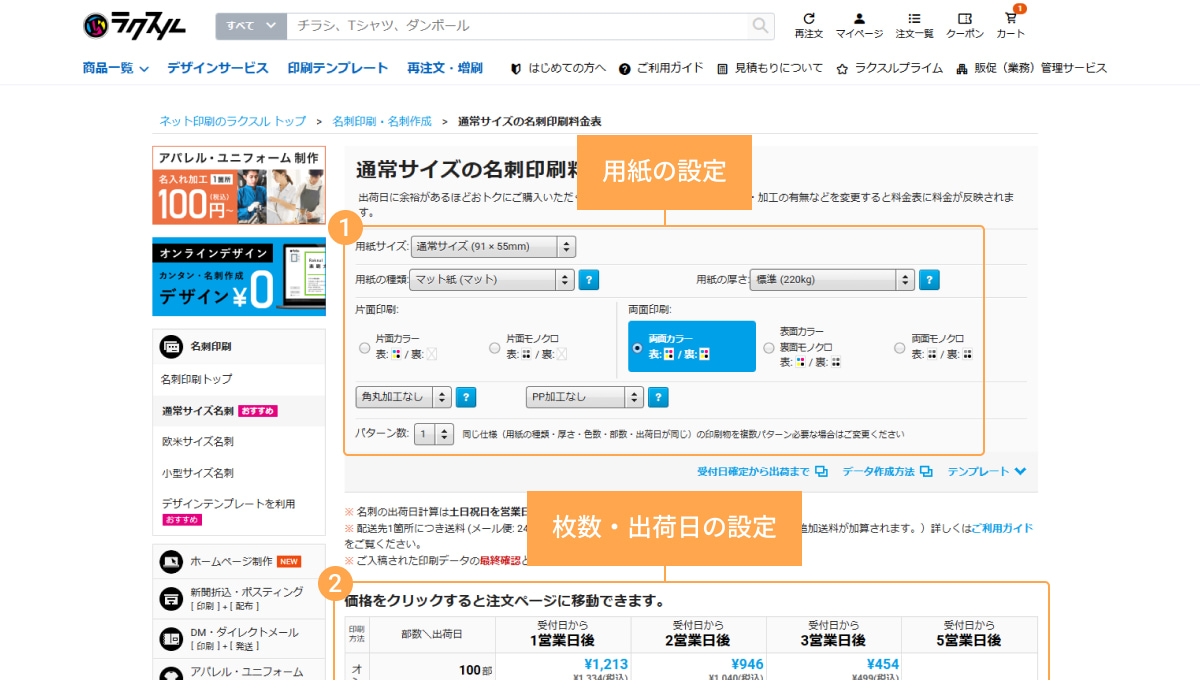Viewport: 1200px width, 680px height.
Task: Select 表面カラー裏面モノクロ radio button
Action: coord(768,348)
